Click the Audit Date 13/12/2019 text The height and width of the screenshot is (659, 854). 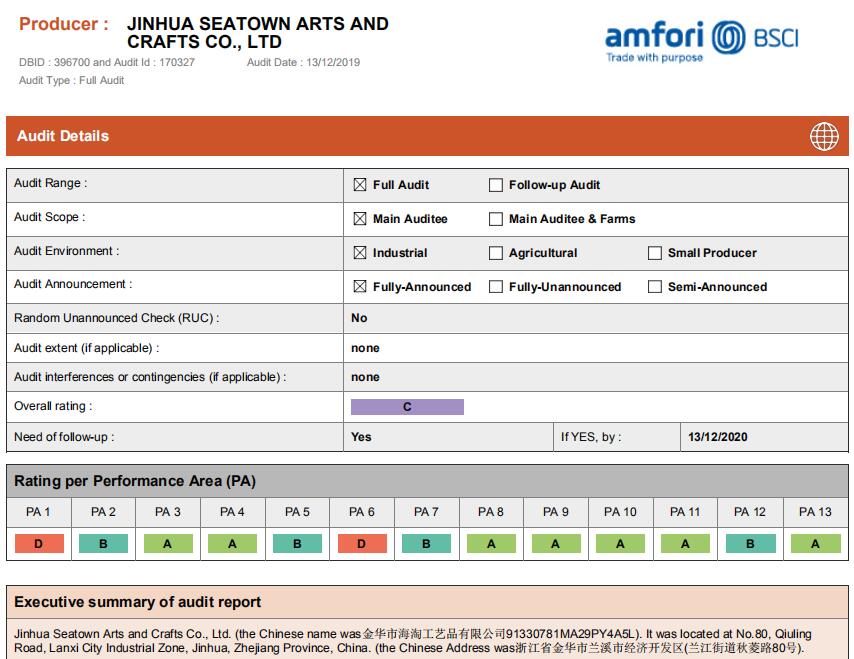303,62
